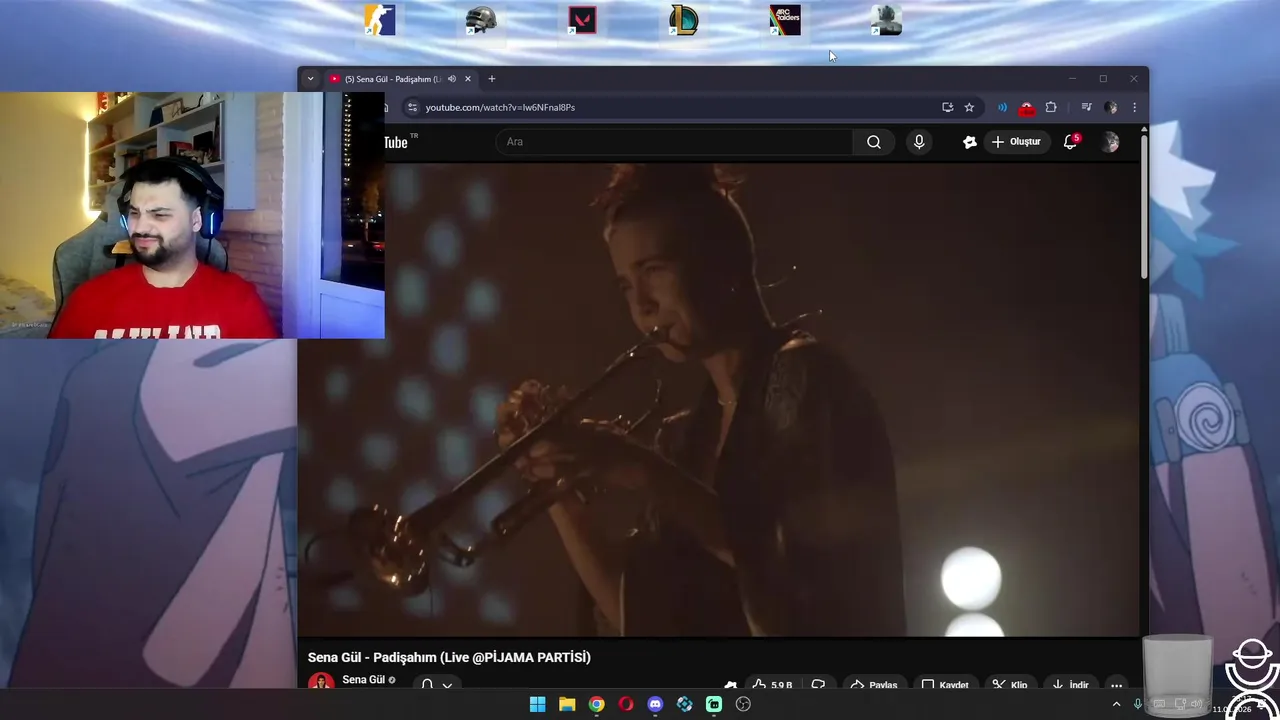
Task: Open more actions three-dot menu
Action: 1116,685
